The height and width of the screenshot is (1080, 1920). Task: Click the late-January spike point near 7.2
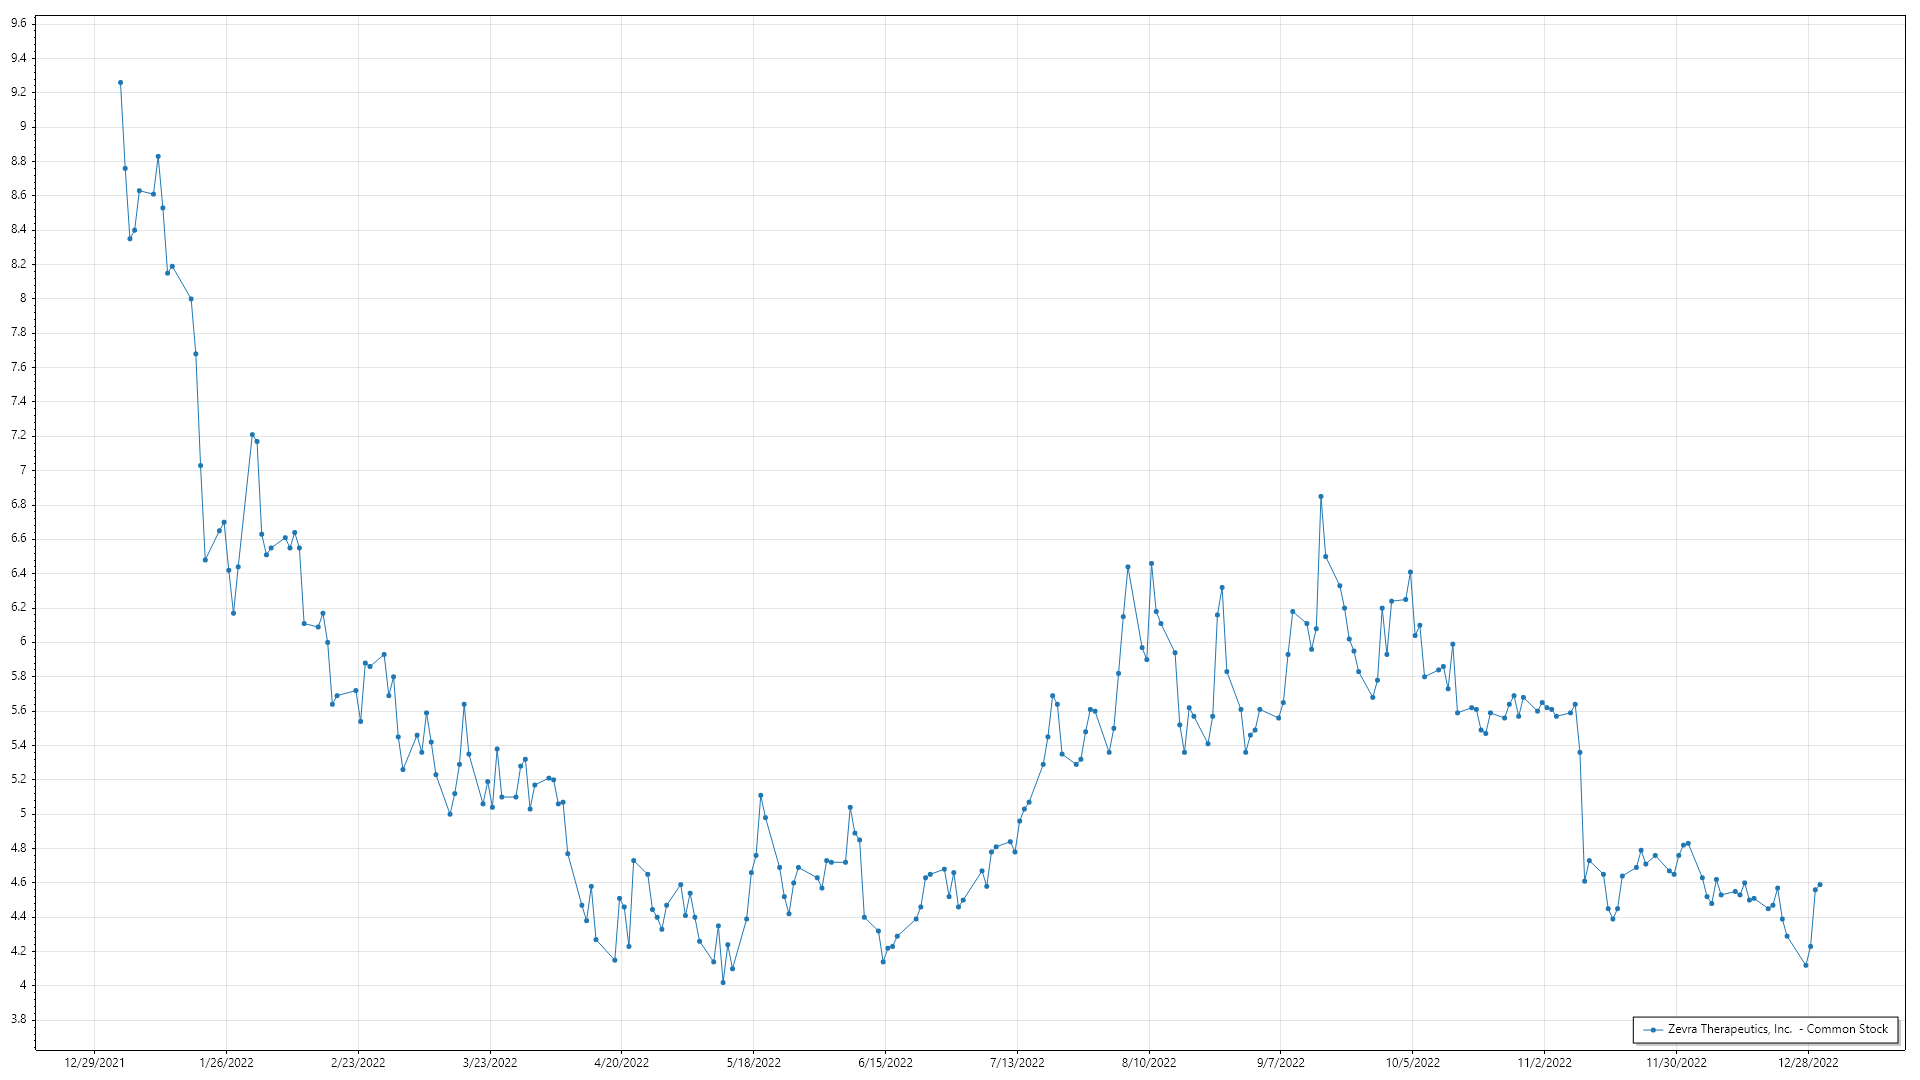252,435
